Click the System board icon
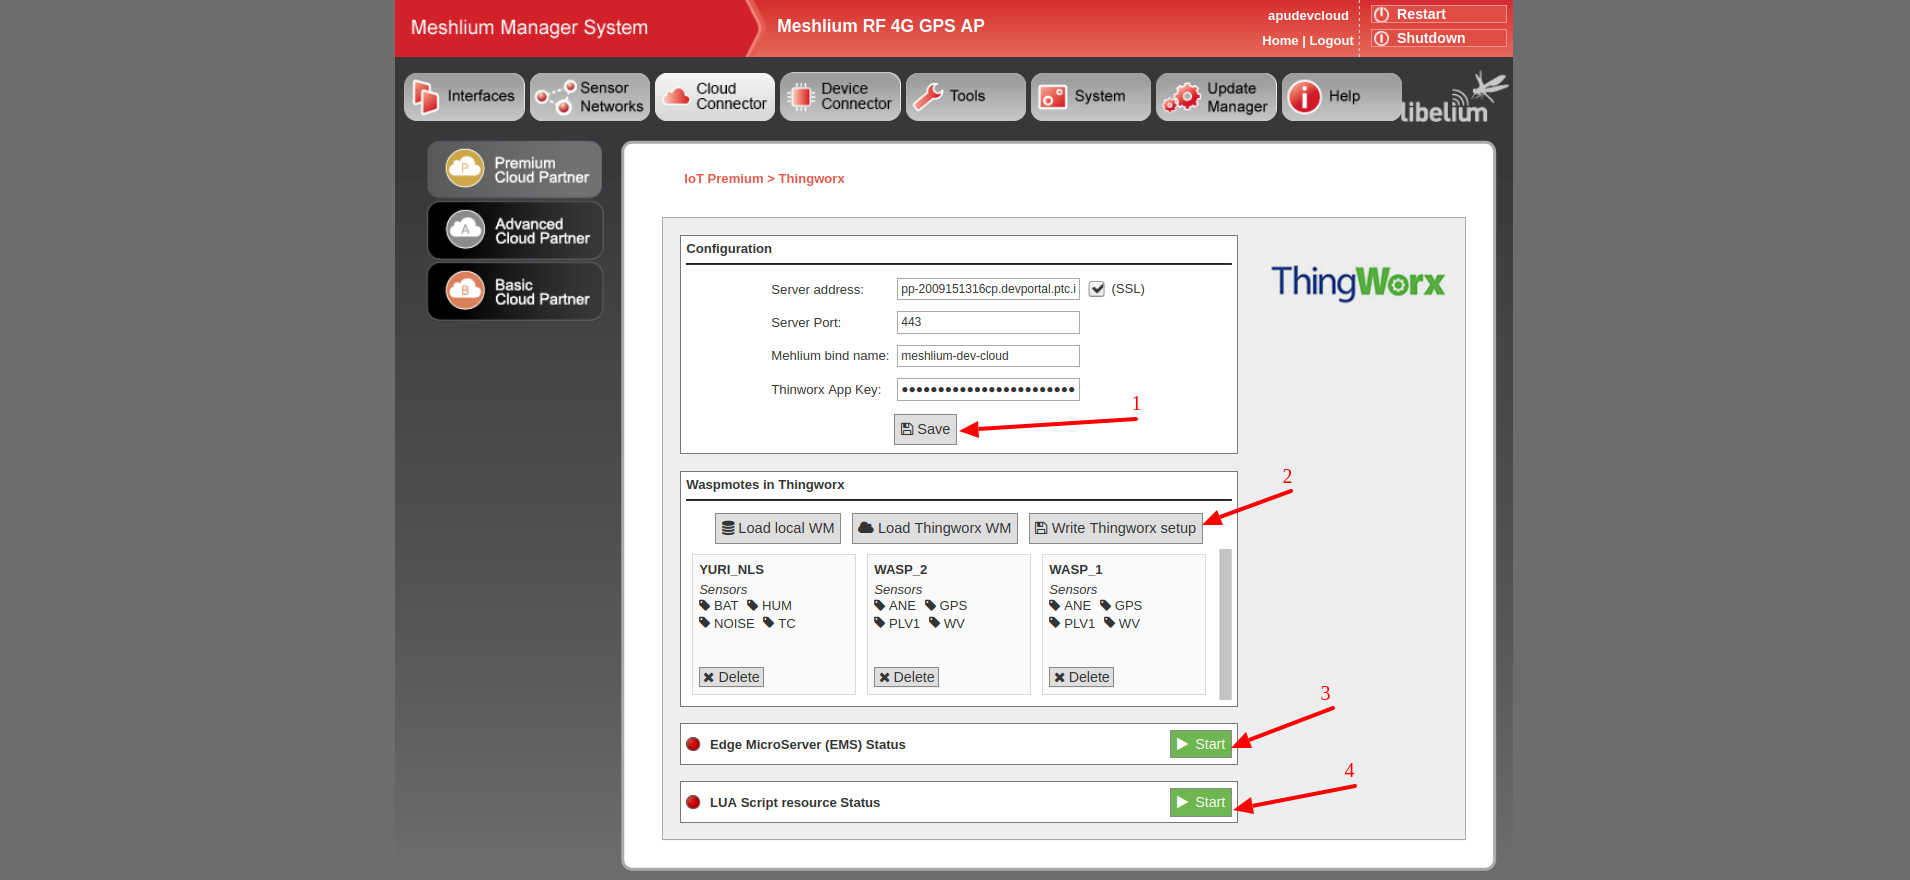The image size is (1910, 880). (x=1053, y=97)
